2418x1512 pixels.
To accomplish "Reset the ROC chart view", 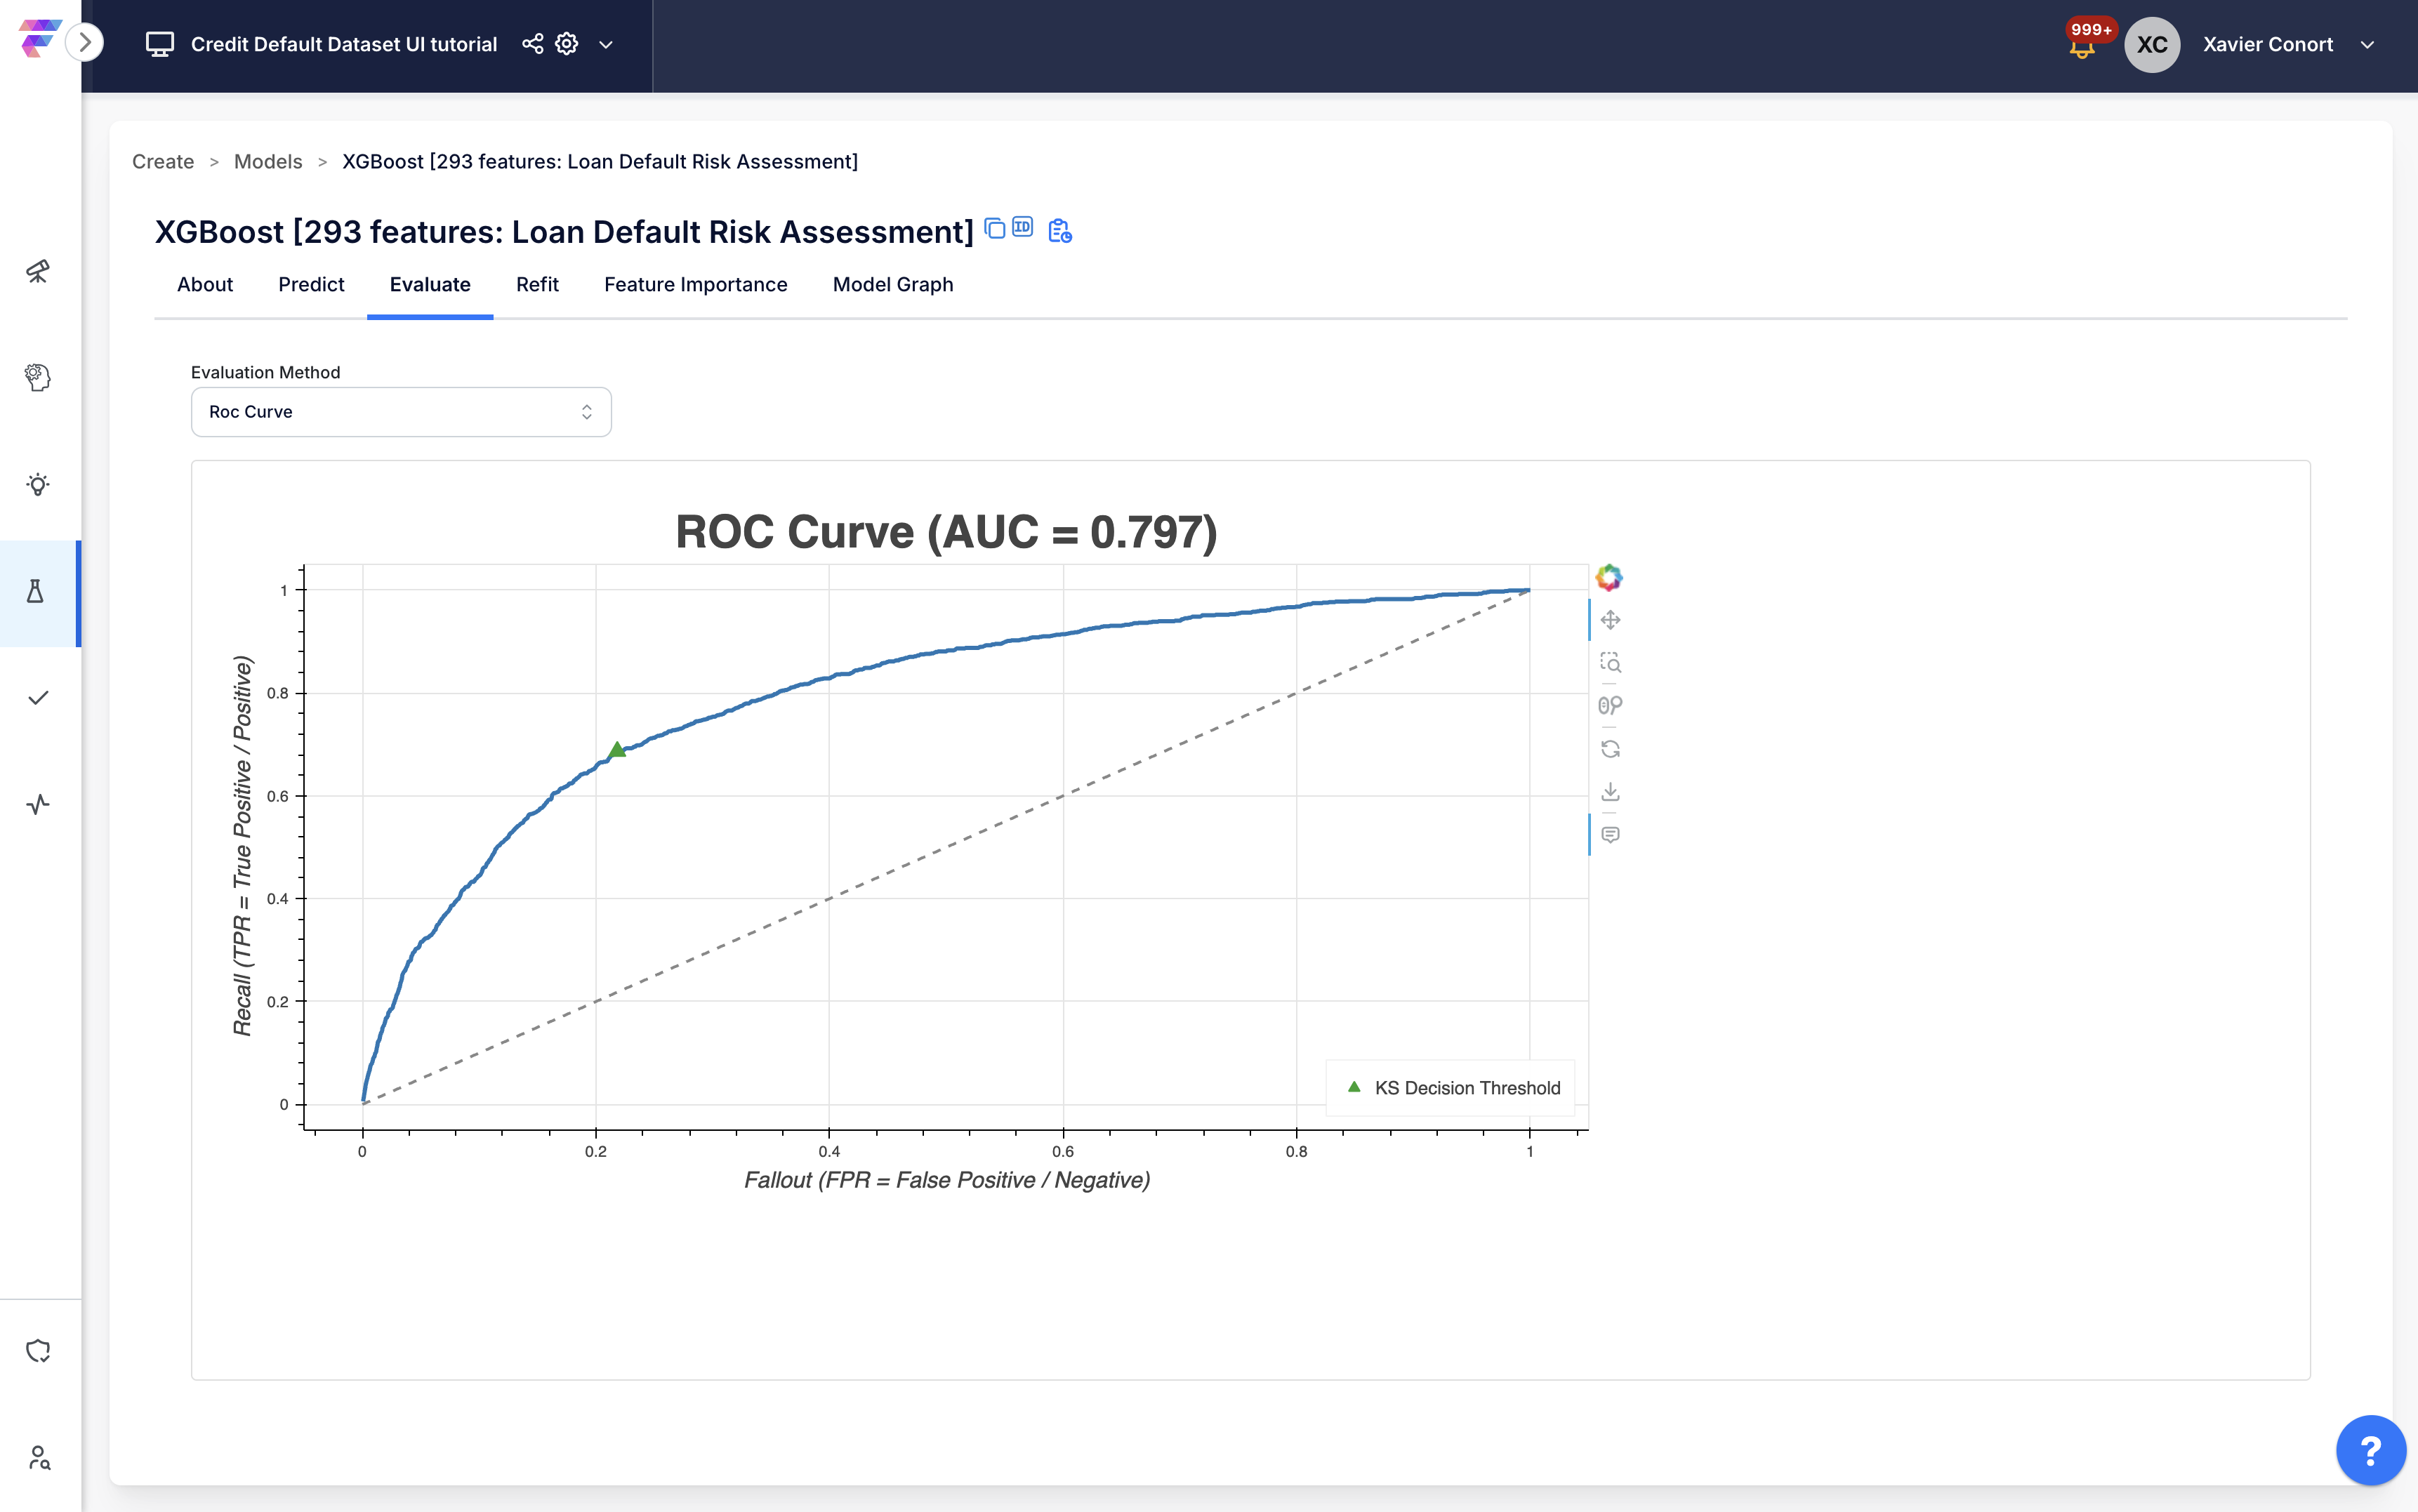I will [1610, 749].
